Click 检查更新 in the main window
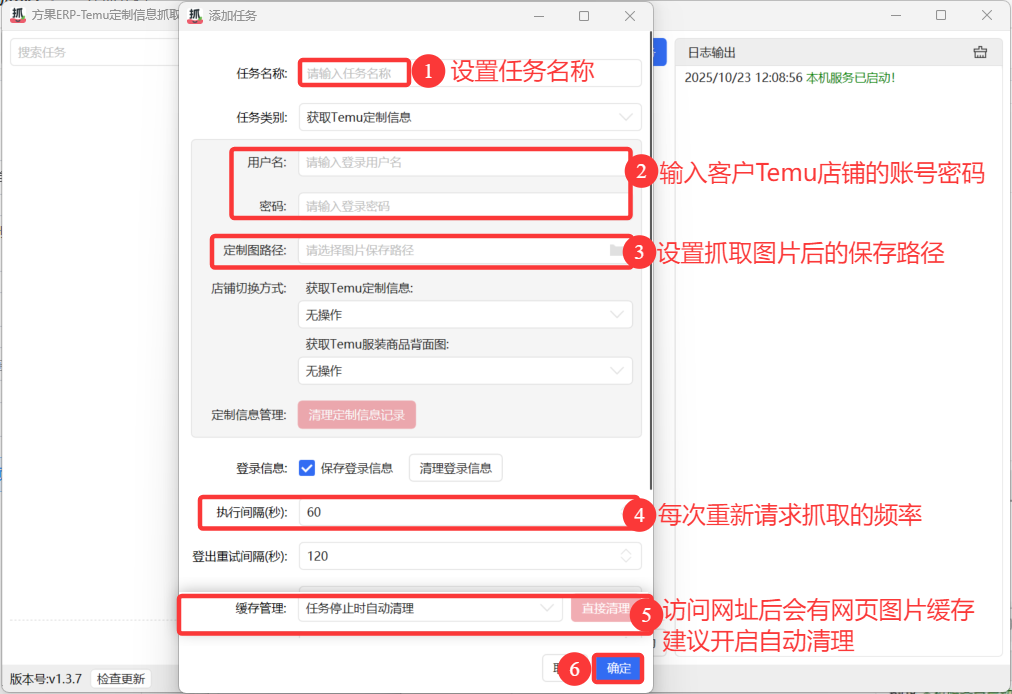Screen dimensions: 1012x694 (121, 679)
